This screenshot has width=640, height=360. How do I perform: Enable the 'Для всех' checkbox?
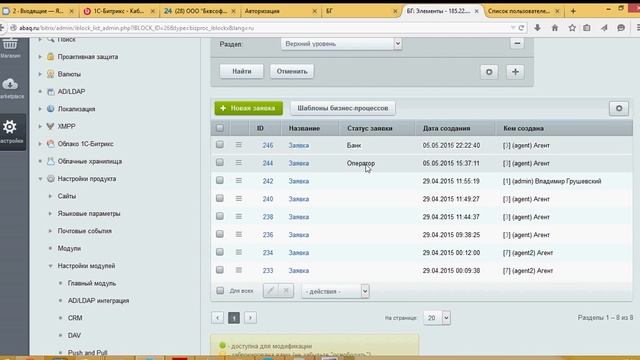pyautogui.click(x=220, y=291)
